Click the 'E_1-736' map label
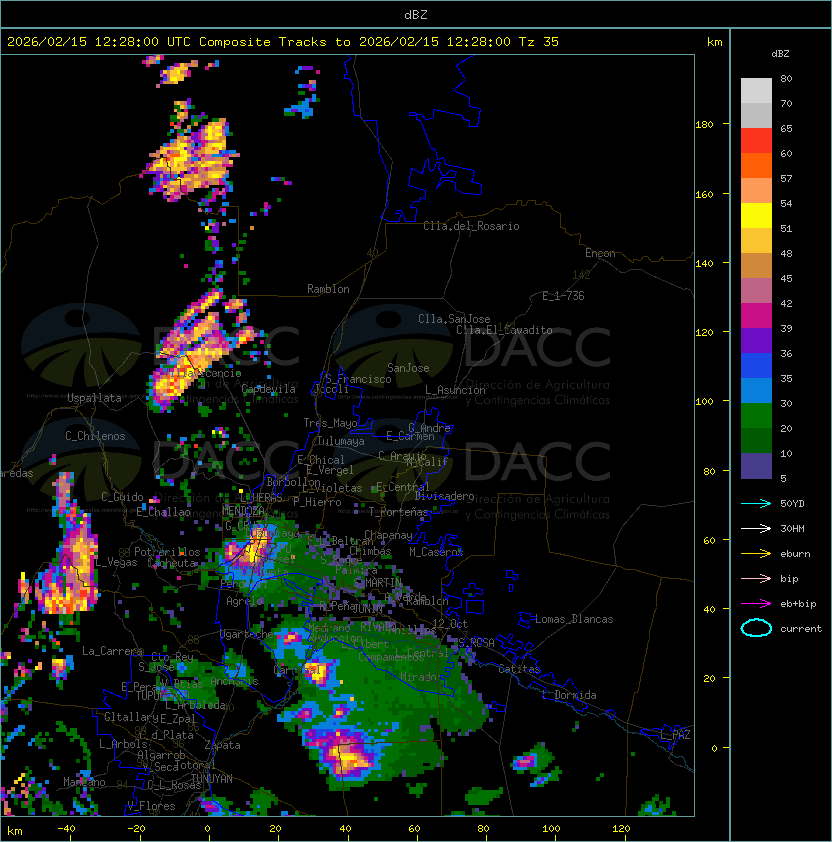 (563, 296)
